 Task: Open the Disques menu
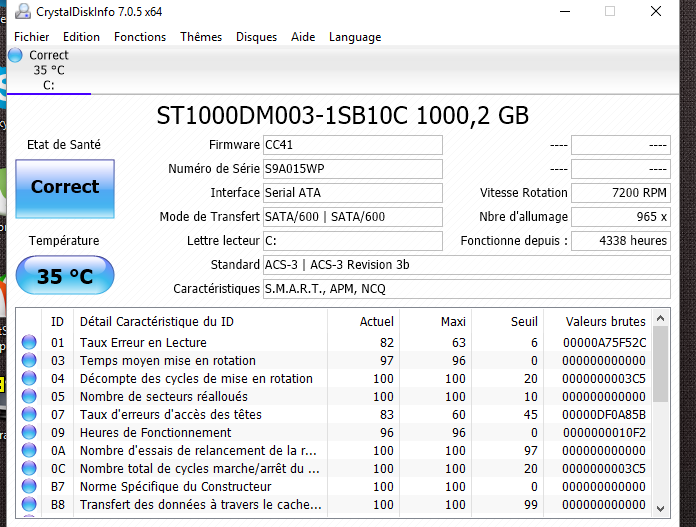[x=257, y=37]
